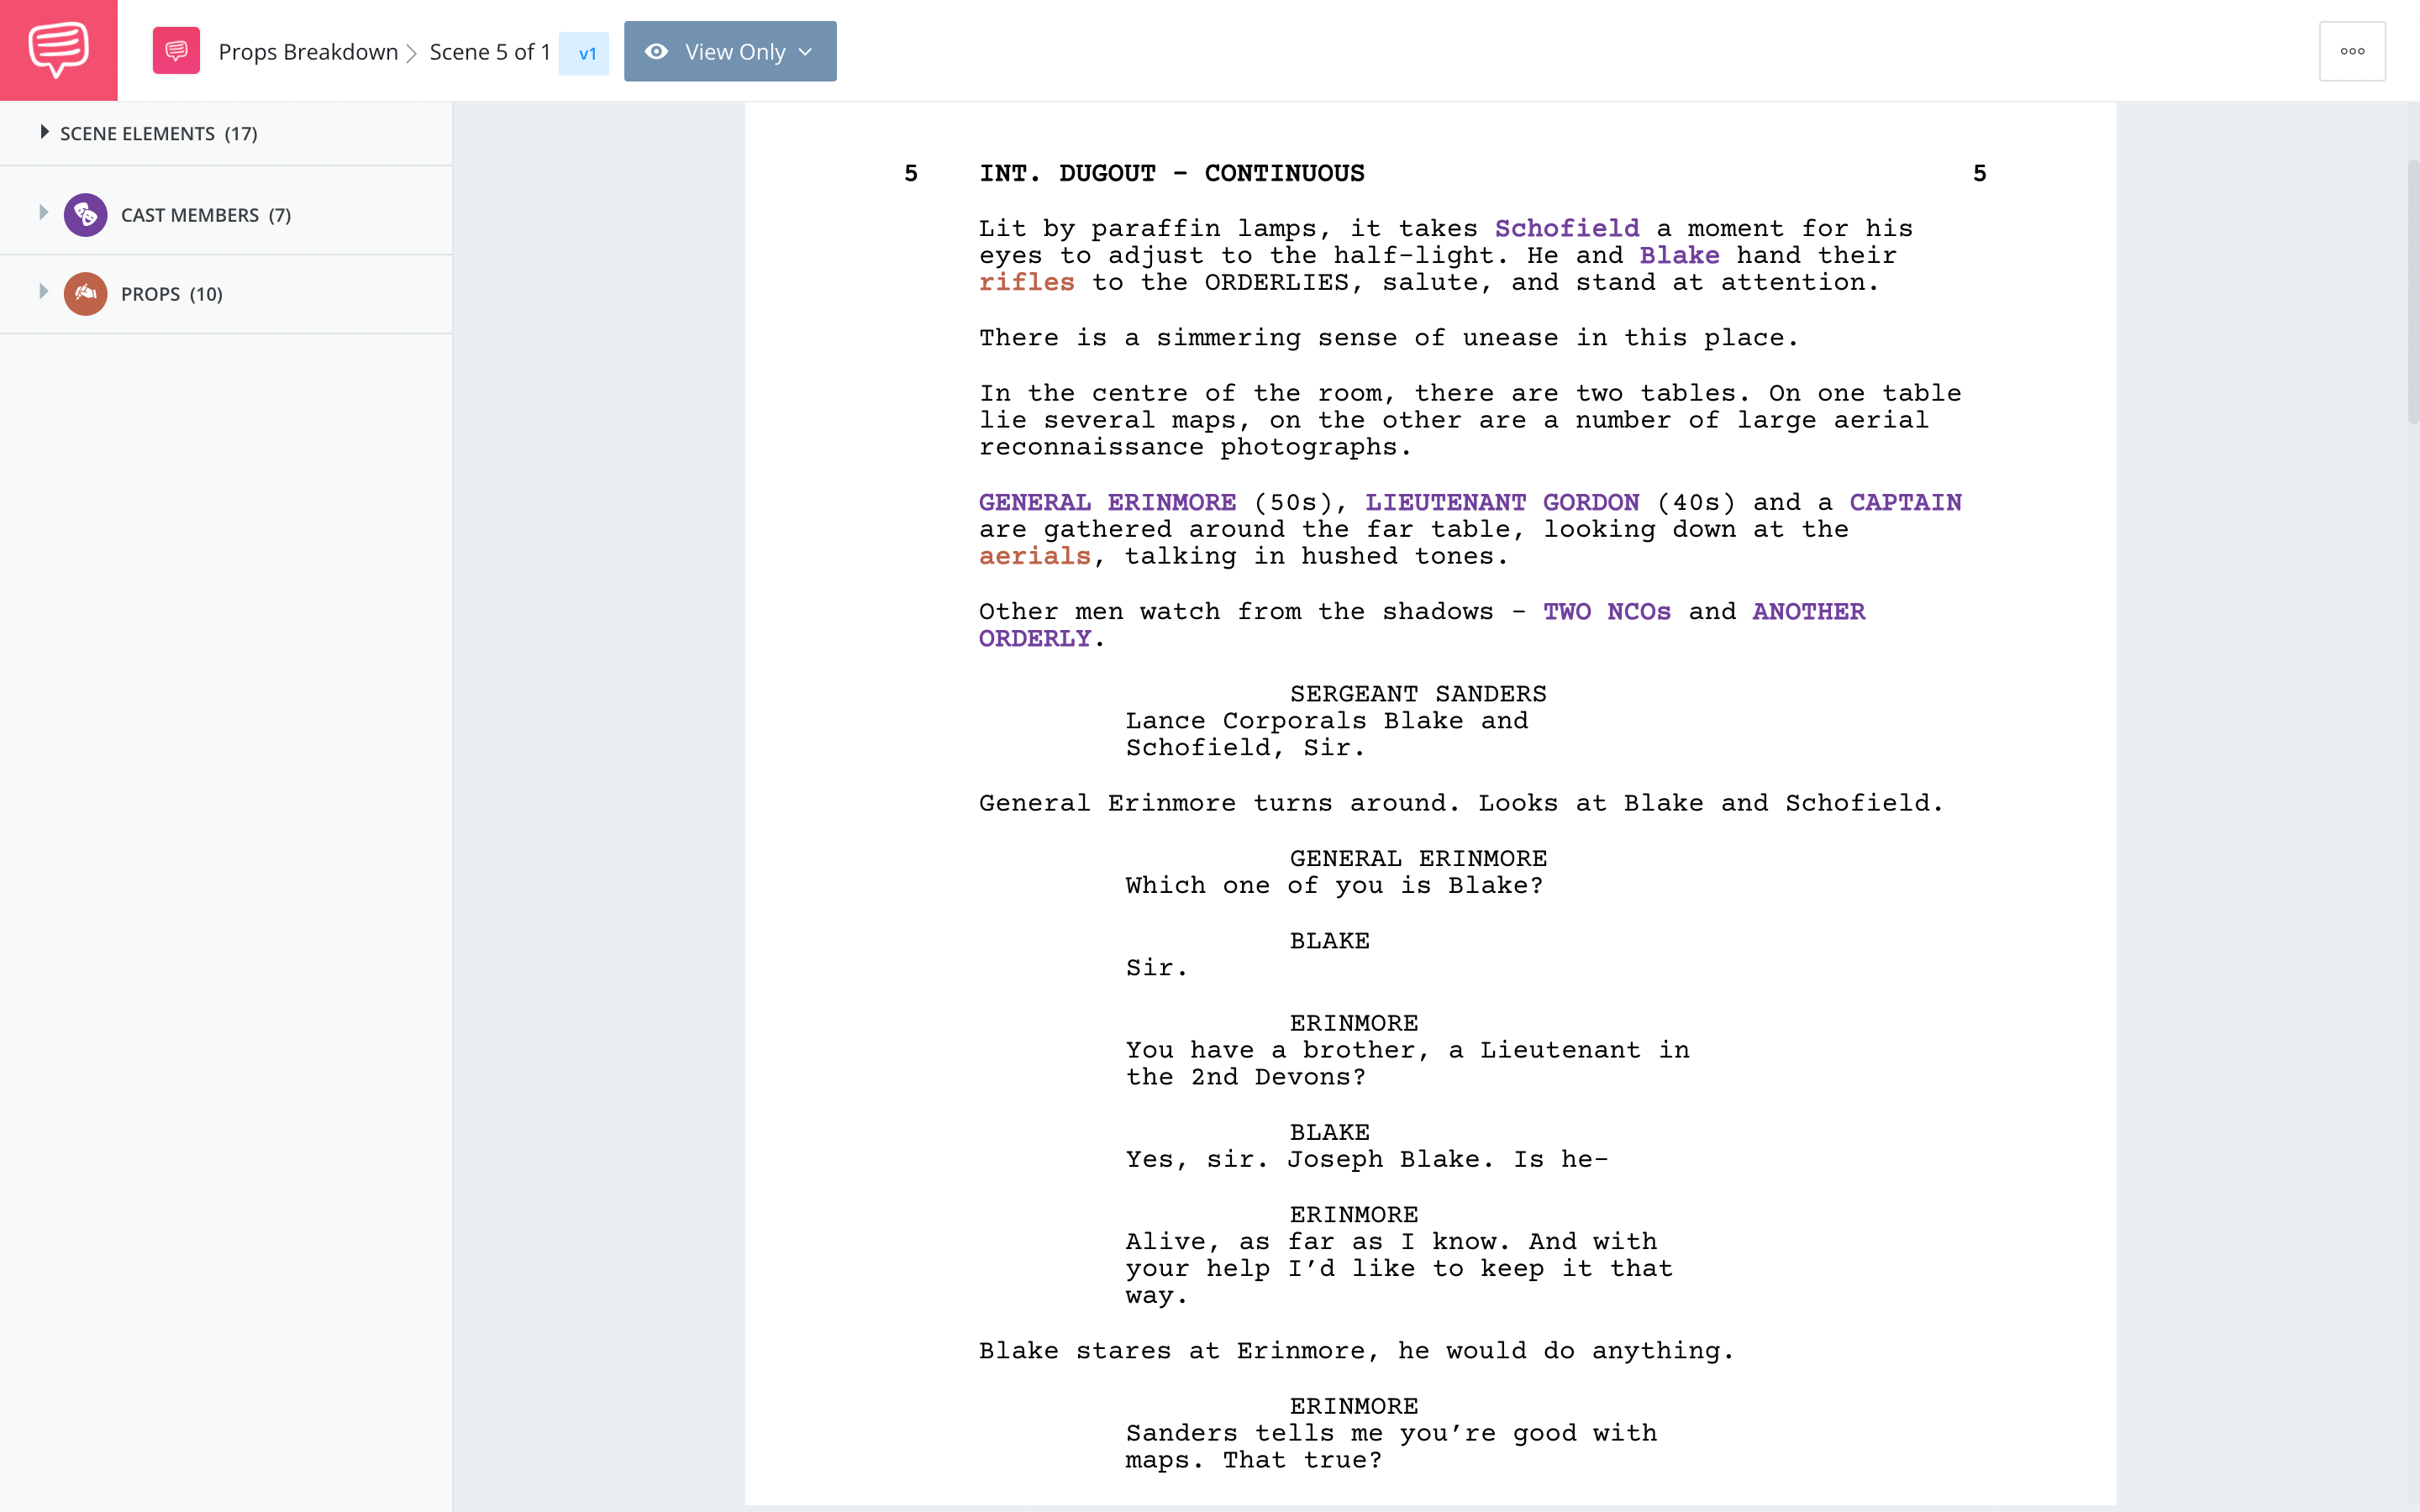Open the Props Breakdown breadcrumb link
Image resolution: width=2420 pixels, height=1512 pixels.
pyautogui.click(x=308, y=52)
